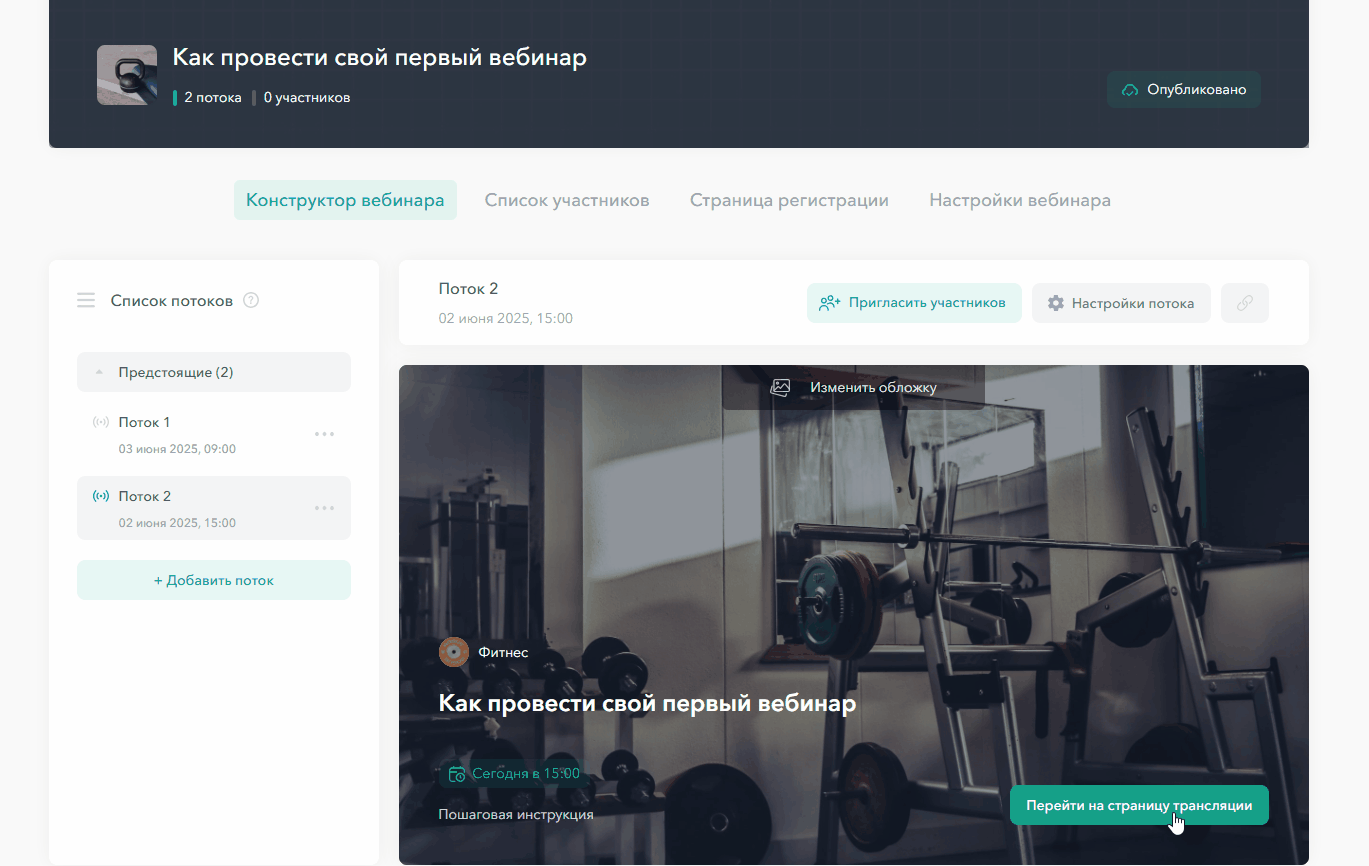The image size is (1369, 866).
Task: Click broadcast icon next to Поток 1
Action: (101, 422)
